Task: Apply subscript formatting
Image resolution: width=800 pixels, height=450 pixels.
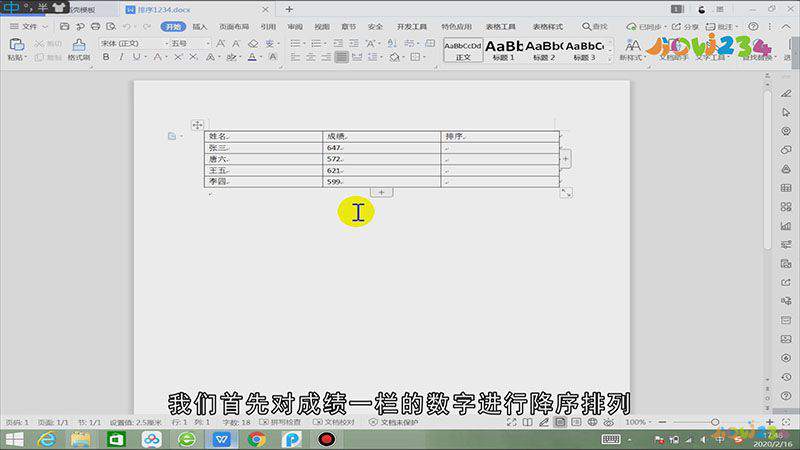Action: (x=193, y=57)
